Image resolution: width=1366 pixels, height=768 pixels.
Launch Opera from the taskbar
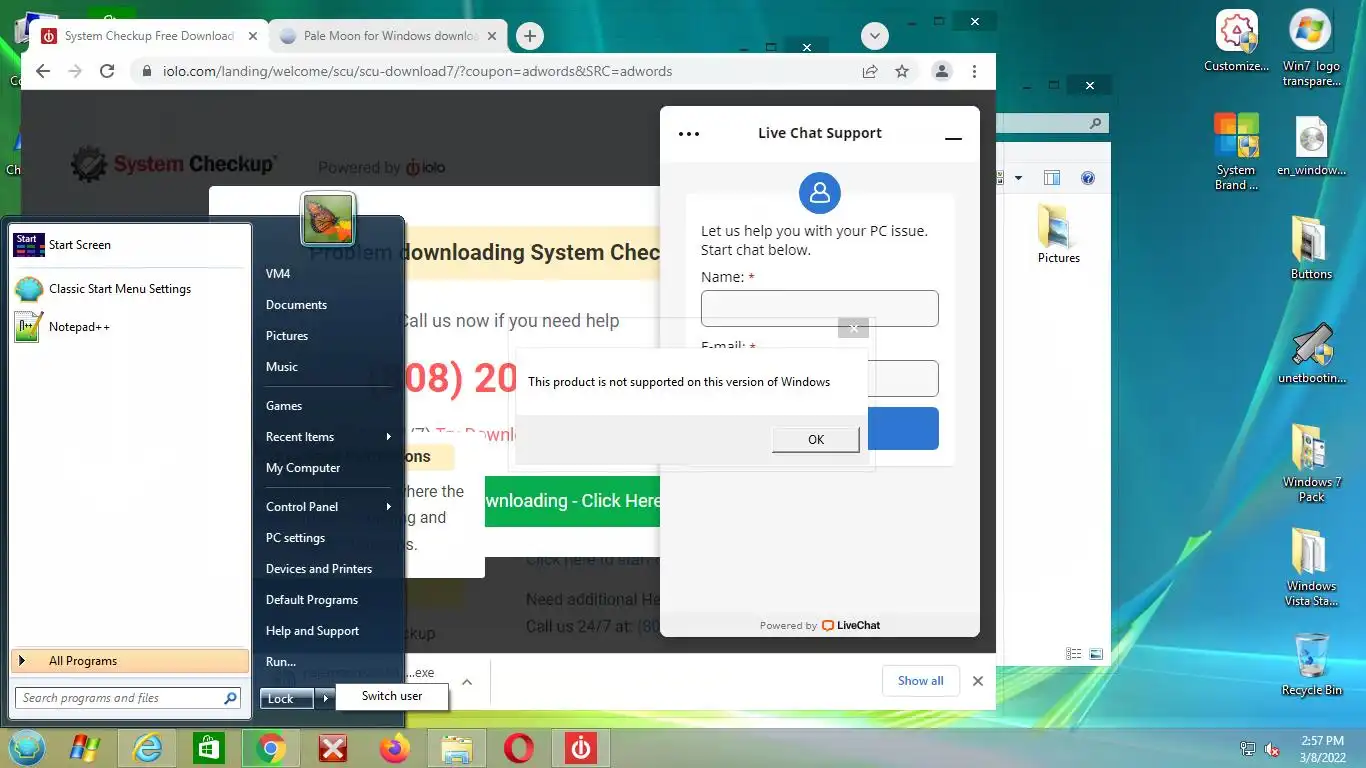pos(518,748)
